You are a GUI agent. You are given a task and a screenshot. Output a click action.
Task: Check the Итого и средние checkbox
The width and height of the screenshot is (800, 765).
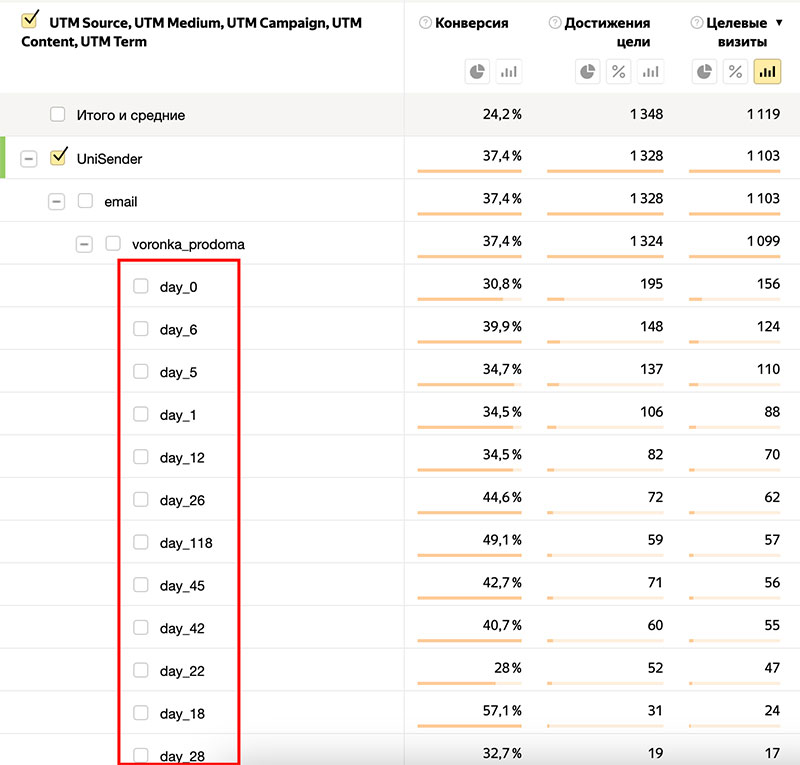pos(58,115)
